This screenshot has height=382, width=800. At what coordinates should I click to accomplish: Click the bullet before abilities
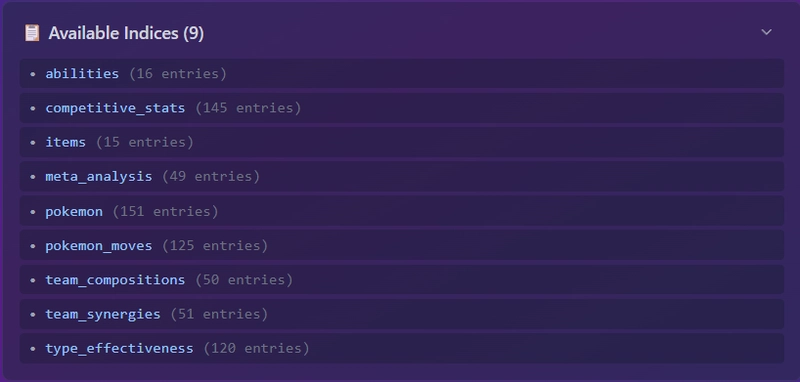point(33,74)
